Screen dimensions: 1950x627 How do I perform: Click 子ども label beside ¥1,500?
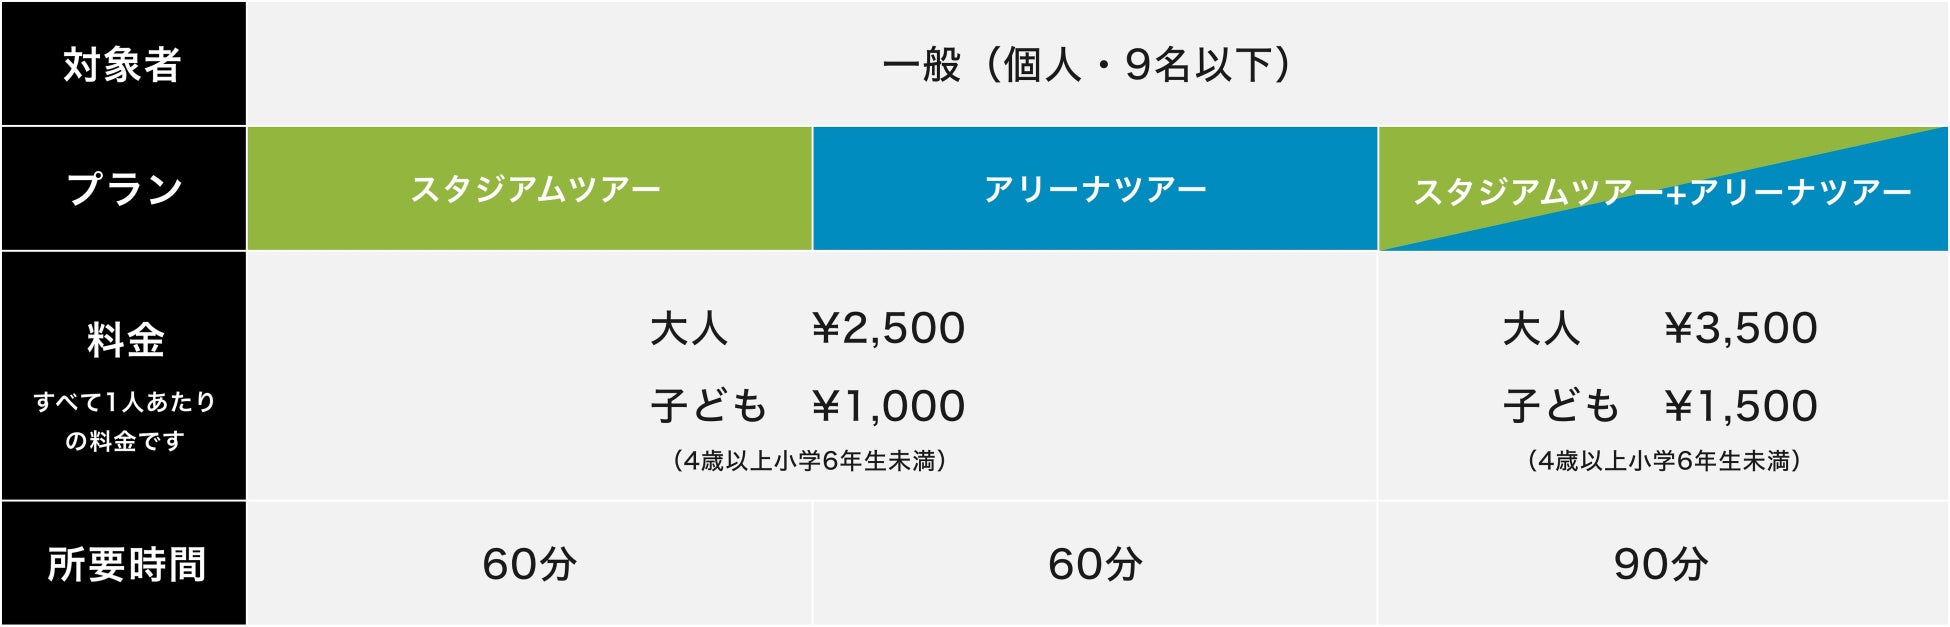(1561, 407)
